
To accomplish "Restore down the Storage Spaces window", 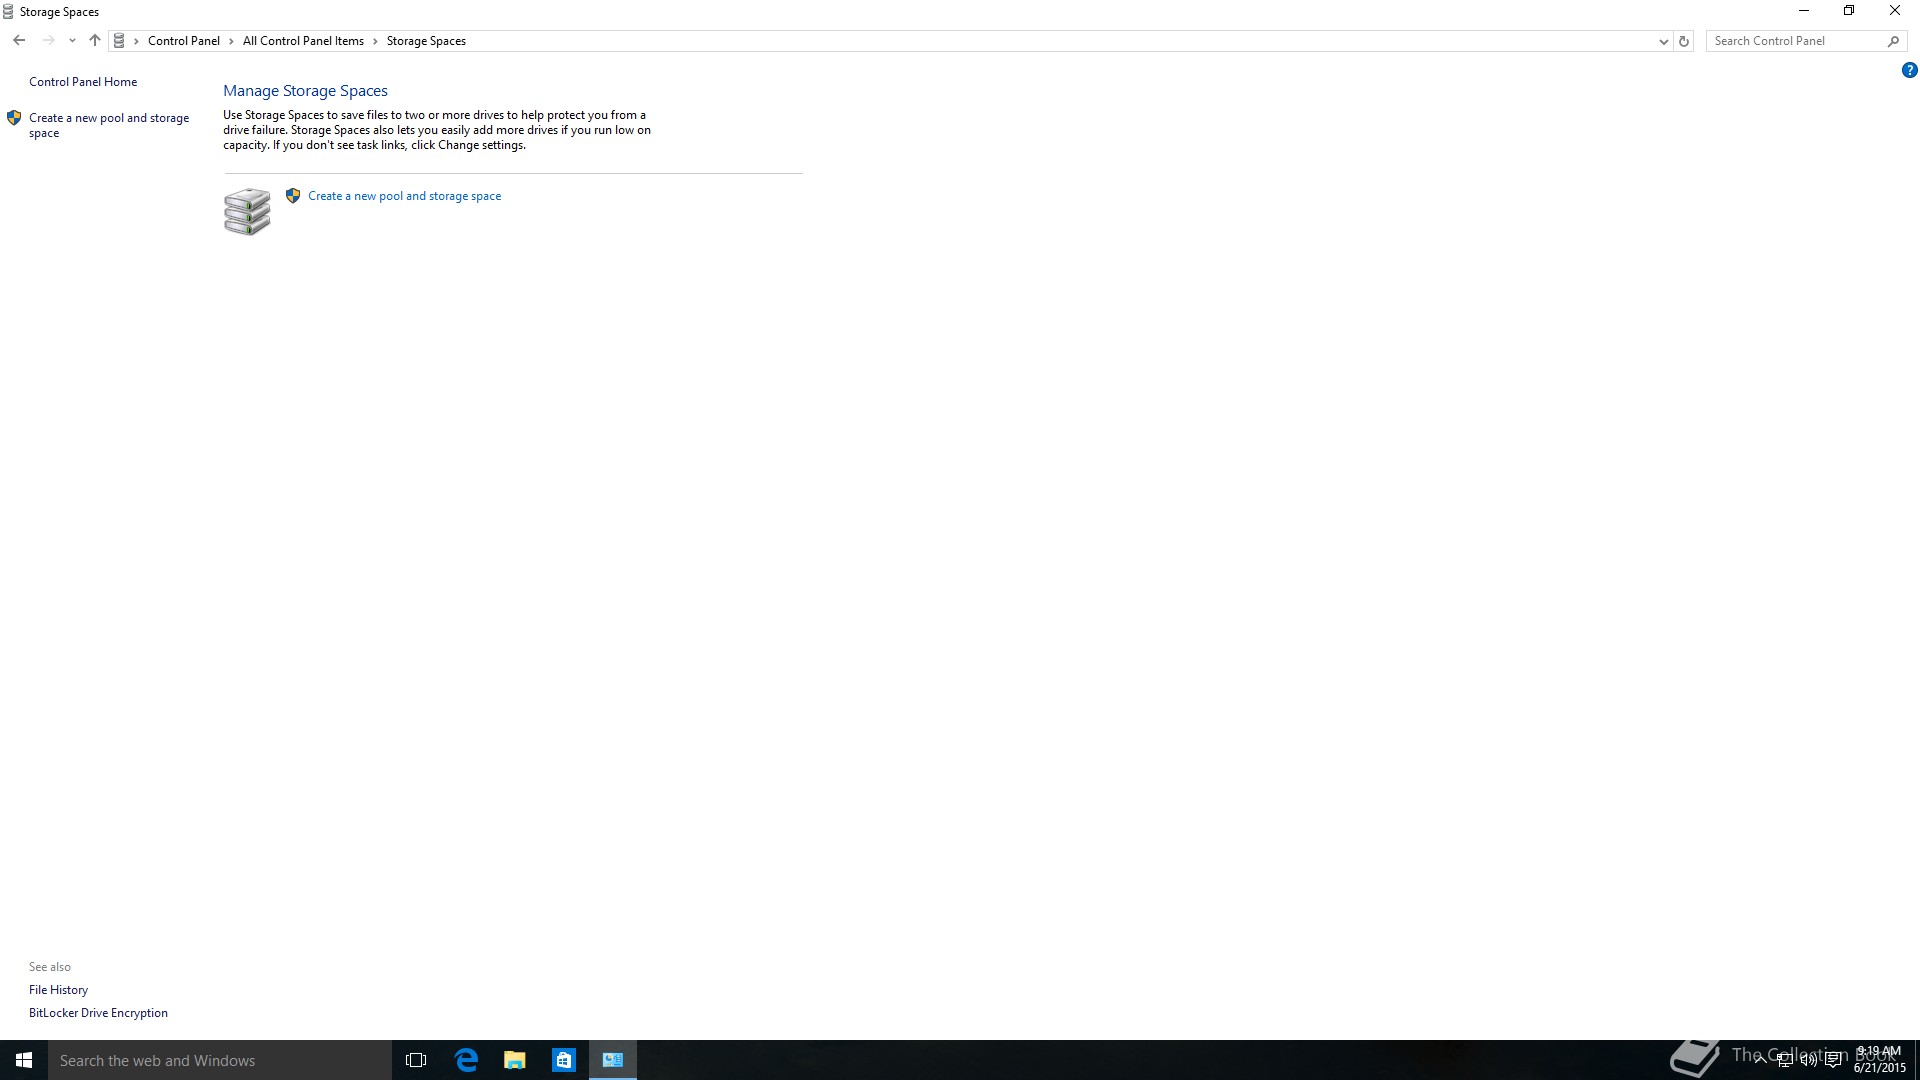I will pos(1849,11).
